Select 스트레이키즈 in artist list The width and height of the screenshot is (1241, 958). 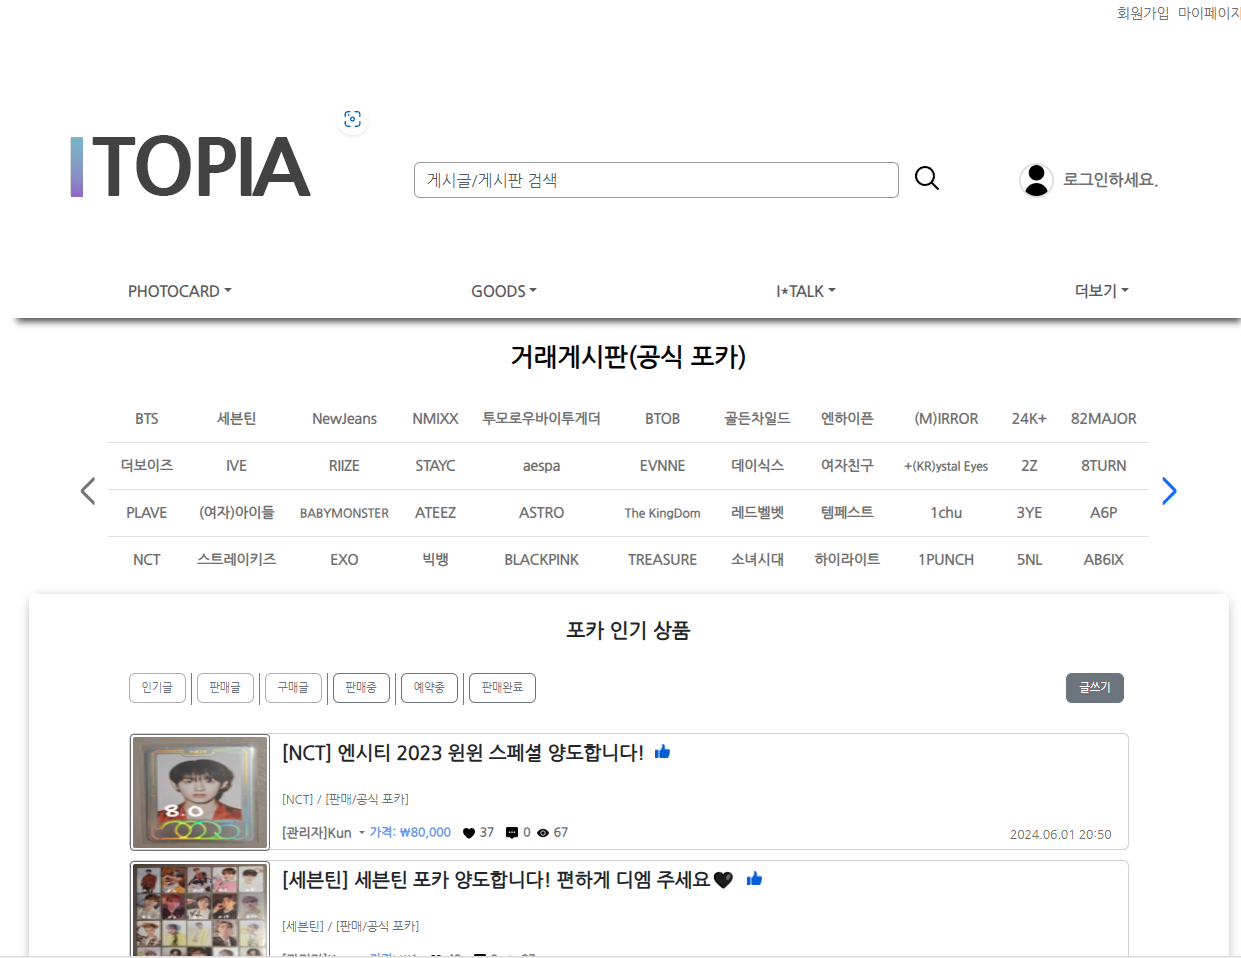point(236,560)
